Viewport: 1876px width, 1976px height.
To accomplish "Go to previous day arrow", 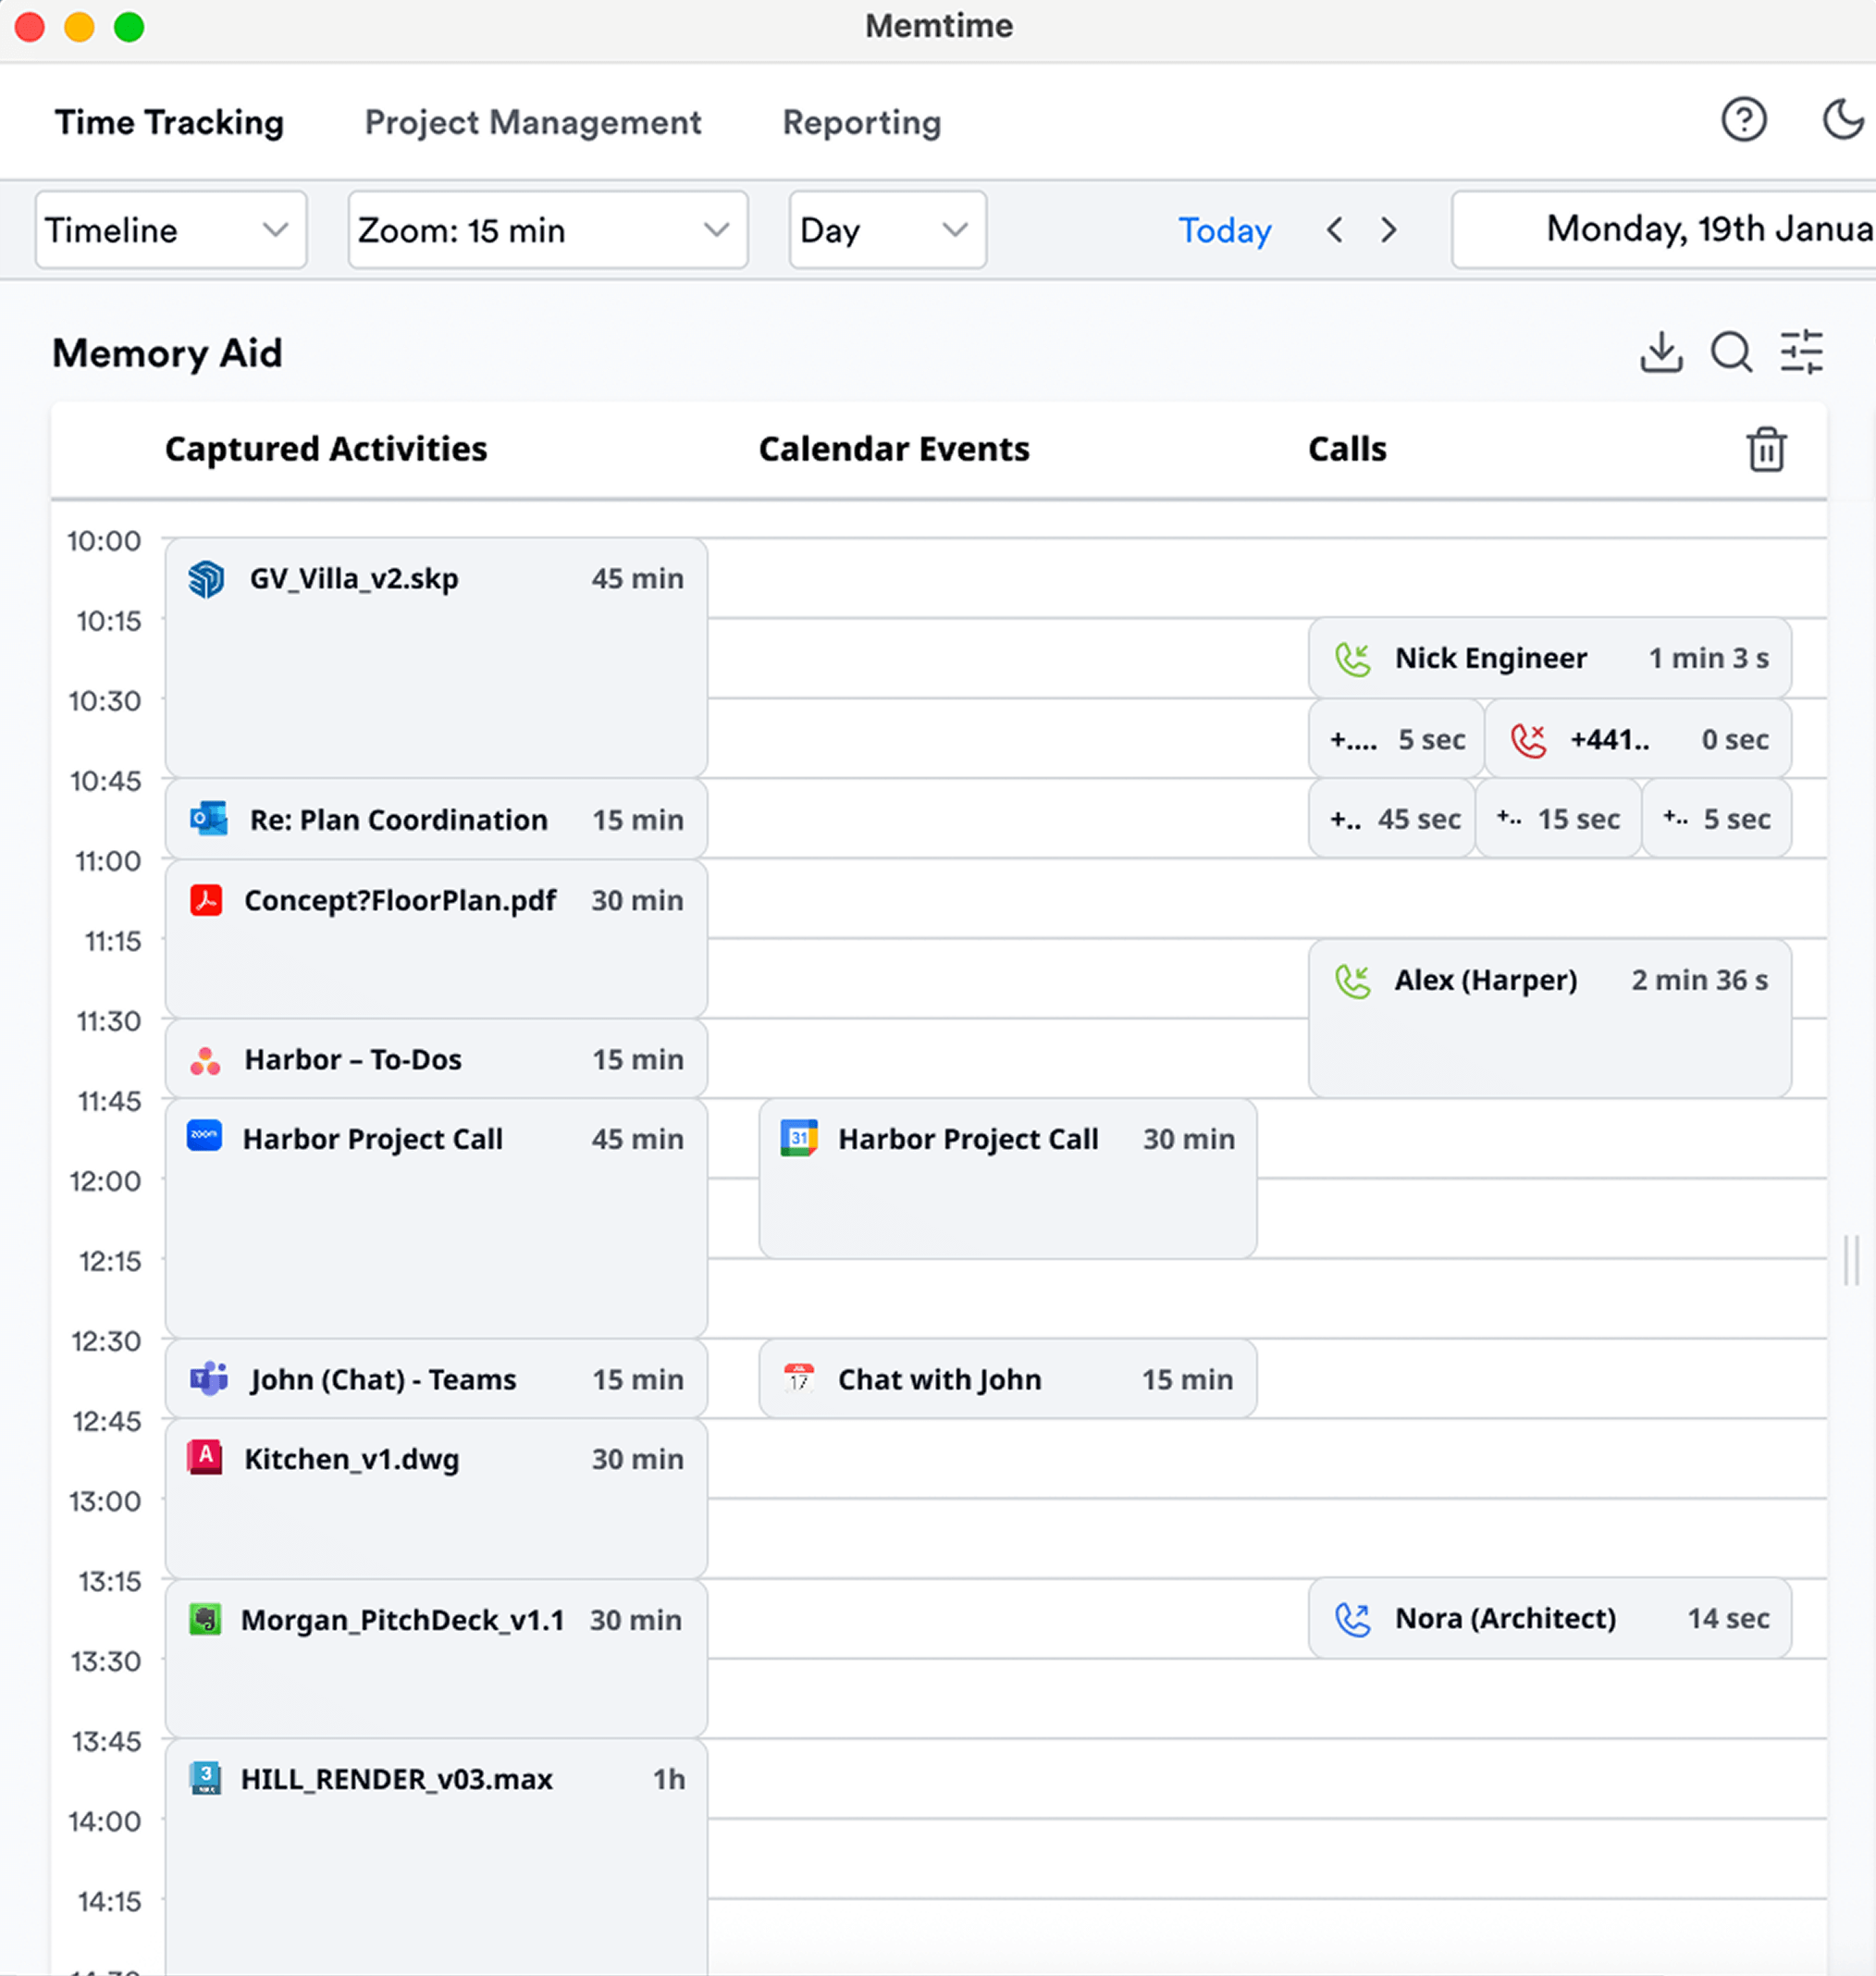I will (1334, 230).
